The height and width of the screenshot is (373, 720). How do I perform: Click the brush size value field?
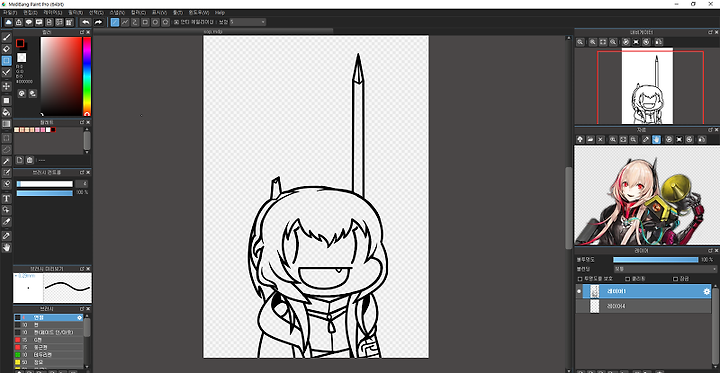pos(82,184)
